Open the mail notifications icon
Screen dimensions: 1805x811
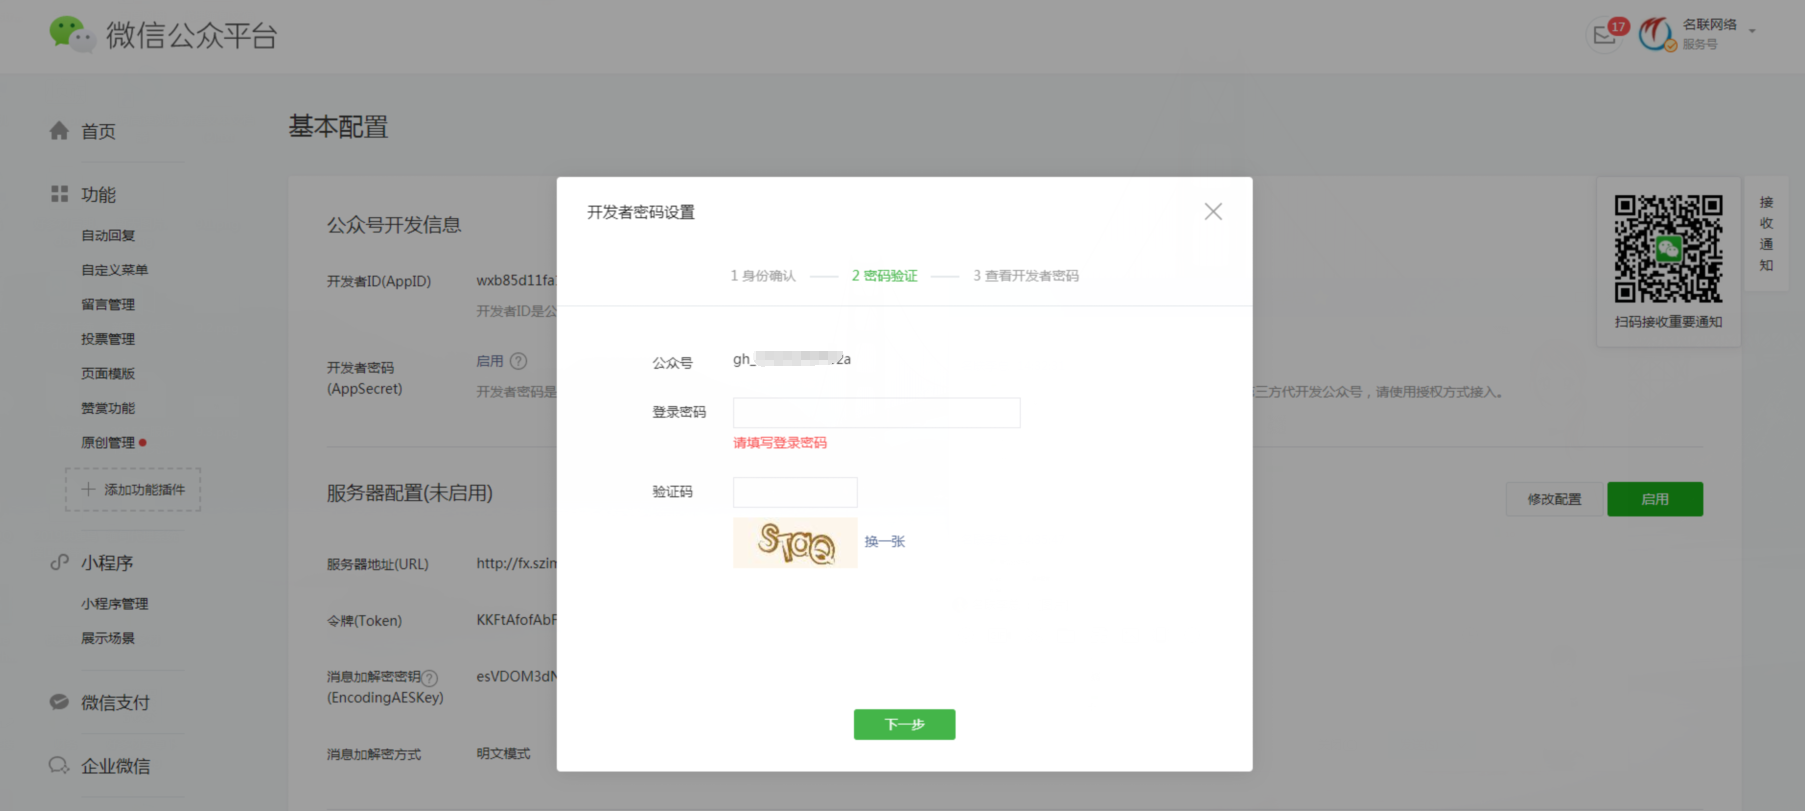[x=1605, y=35]
